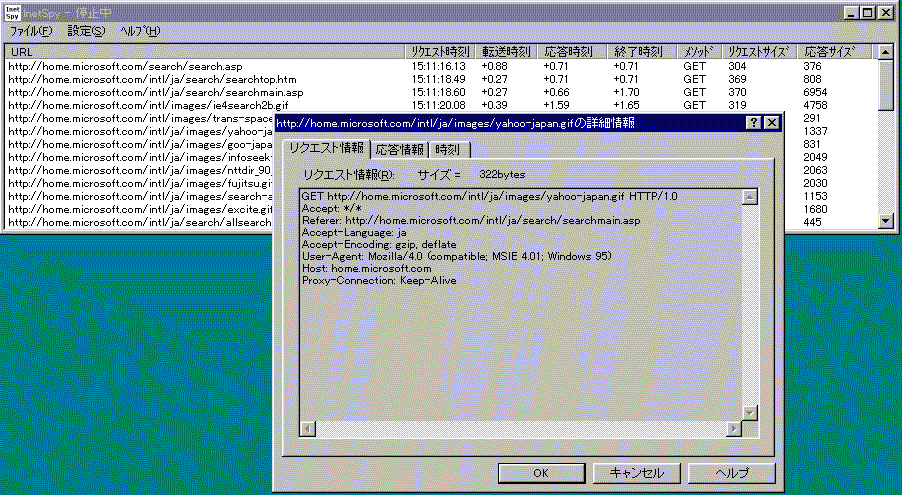Sort by the メソッド column header

[x=698, y=52]
